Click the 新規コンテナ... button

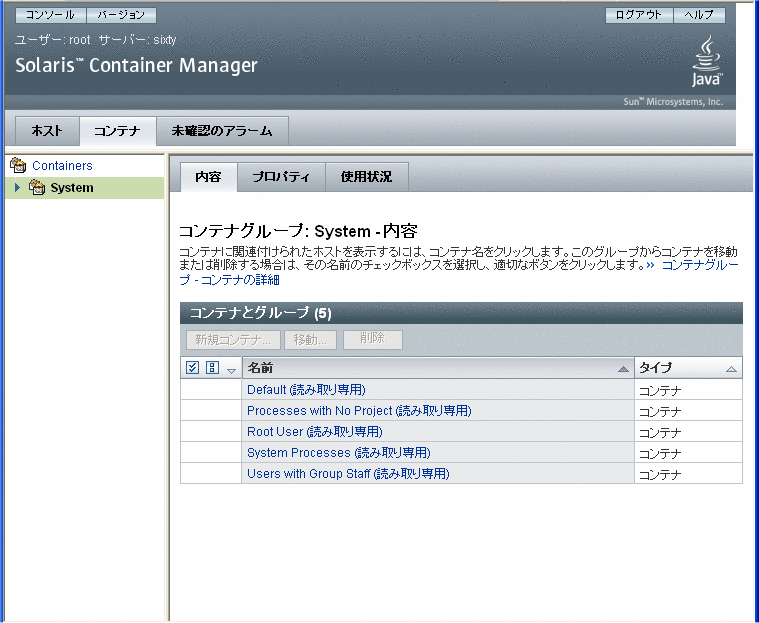click(233, 340)
